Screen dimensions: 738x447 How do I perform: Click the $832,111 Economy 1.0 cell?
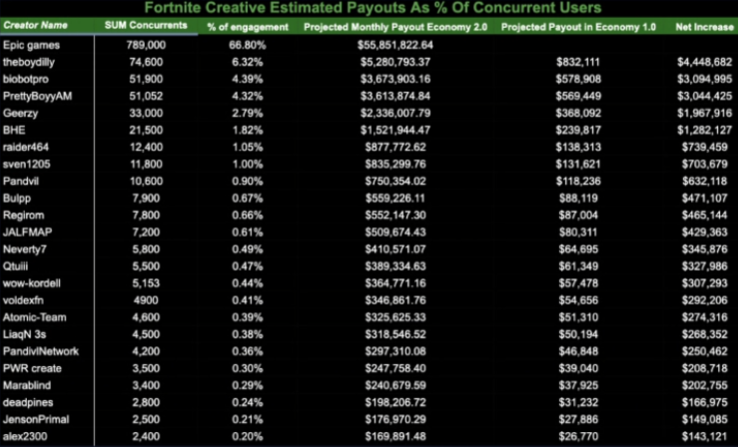pos(578,62)
